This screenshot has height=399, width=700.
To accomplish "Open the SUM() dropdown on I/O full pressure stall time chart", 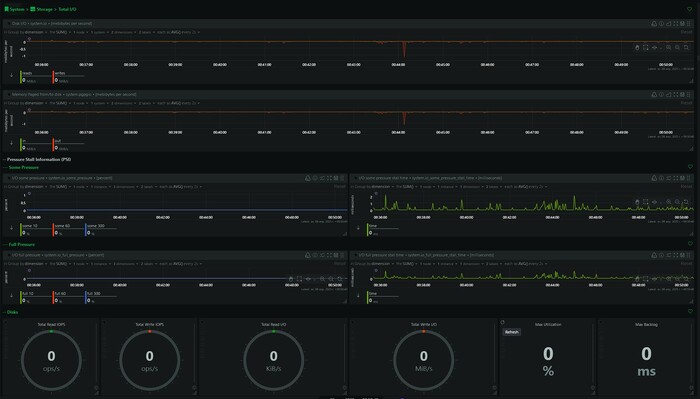I will coord(406,264).
